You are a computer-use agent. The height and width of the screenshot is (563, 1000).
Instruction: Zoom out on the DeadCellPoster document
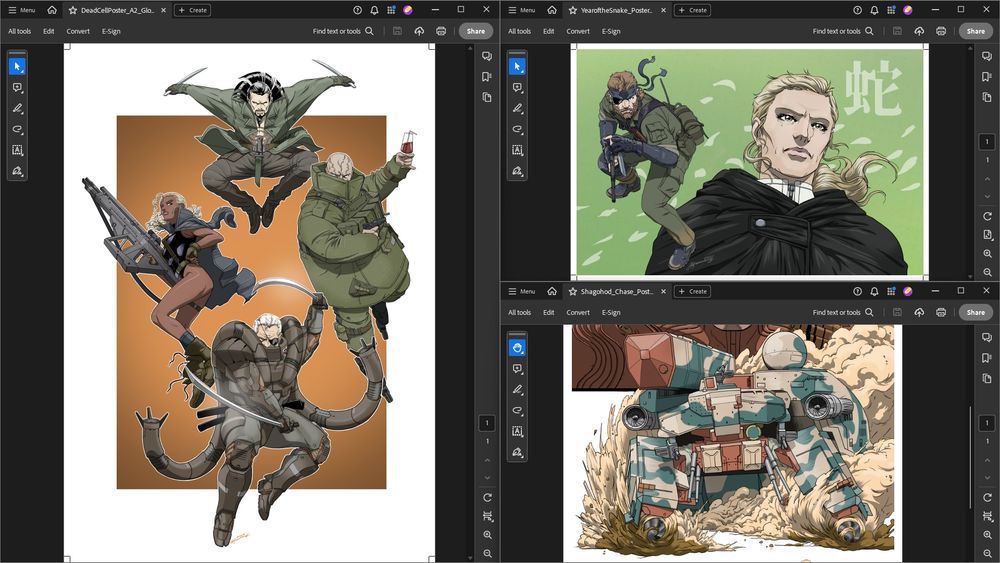pos(487,553)
